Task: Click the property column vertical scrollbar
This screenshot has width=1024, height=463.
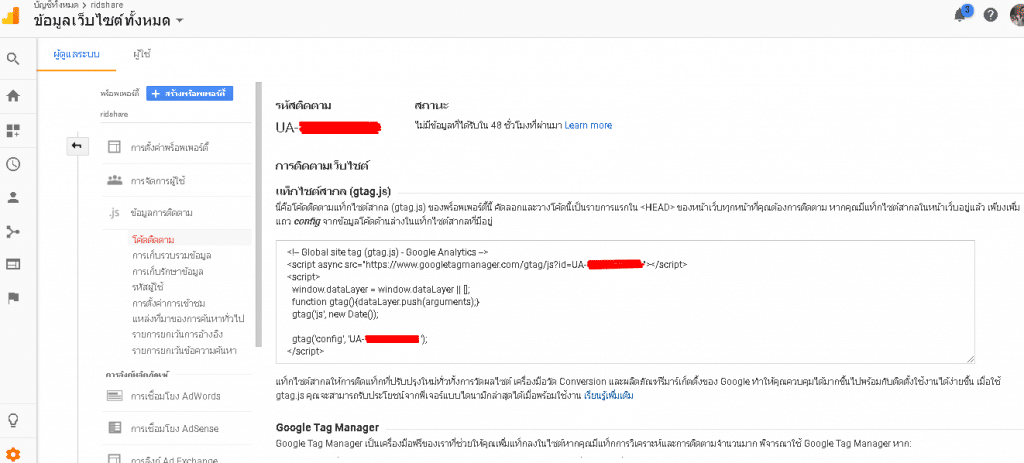Action: click(x=259, y=212)
